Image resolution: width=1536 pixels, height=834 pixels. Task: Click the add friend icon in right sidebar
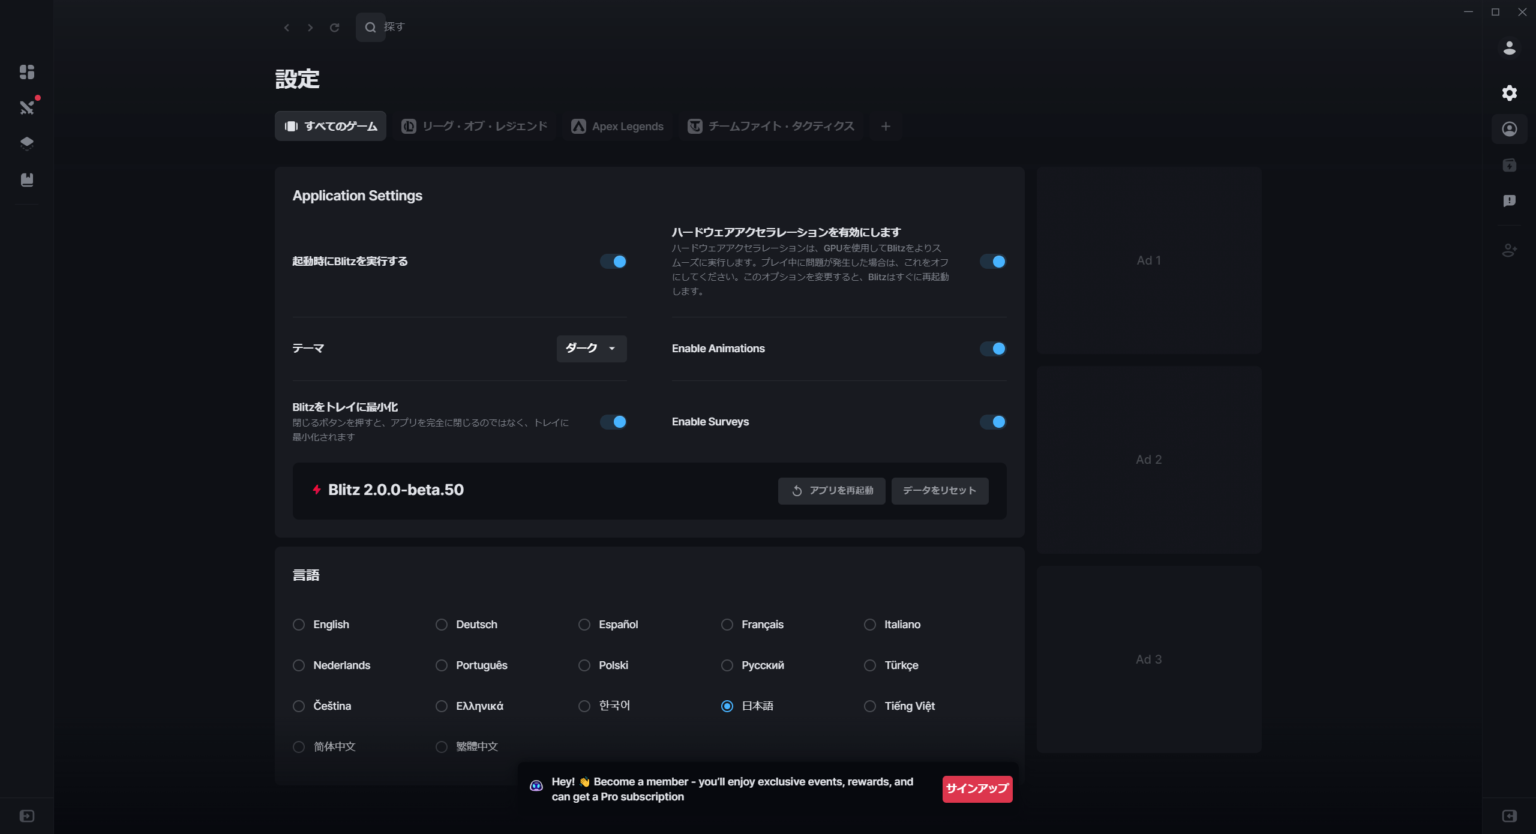(x=1509, y=250)
